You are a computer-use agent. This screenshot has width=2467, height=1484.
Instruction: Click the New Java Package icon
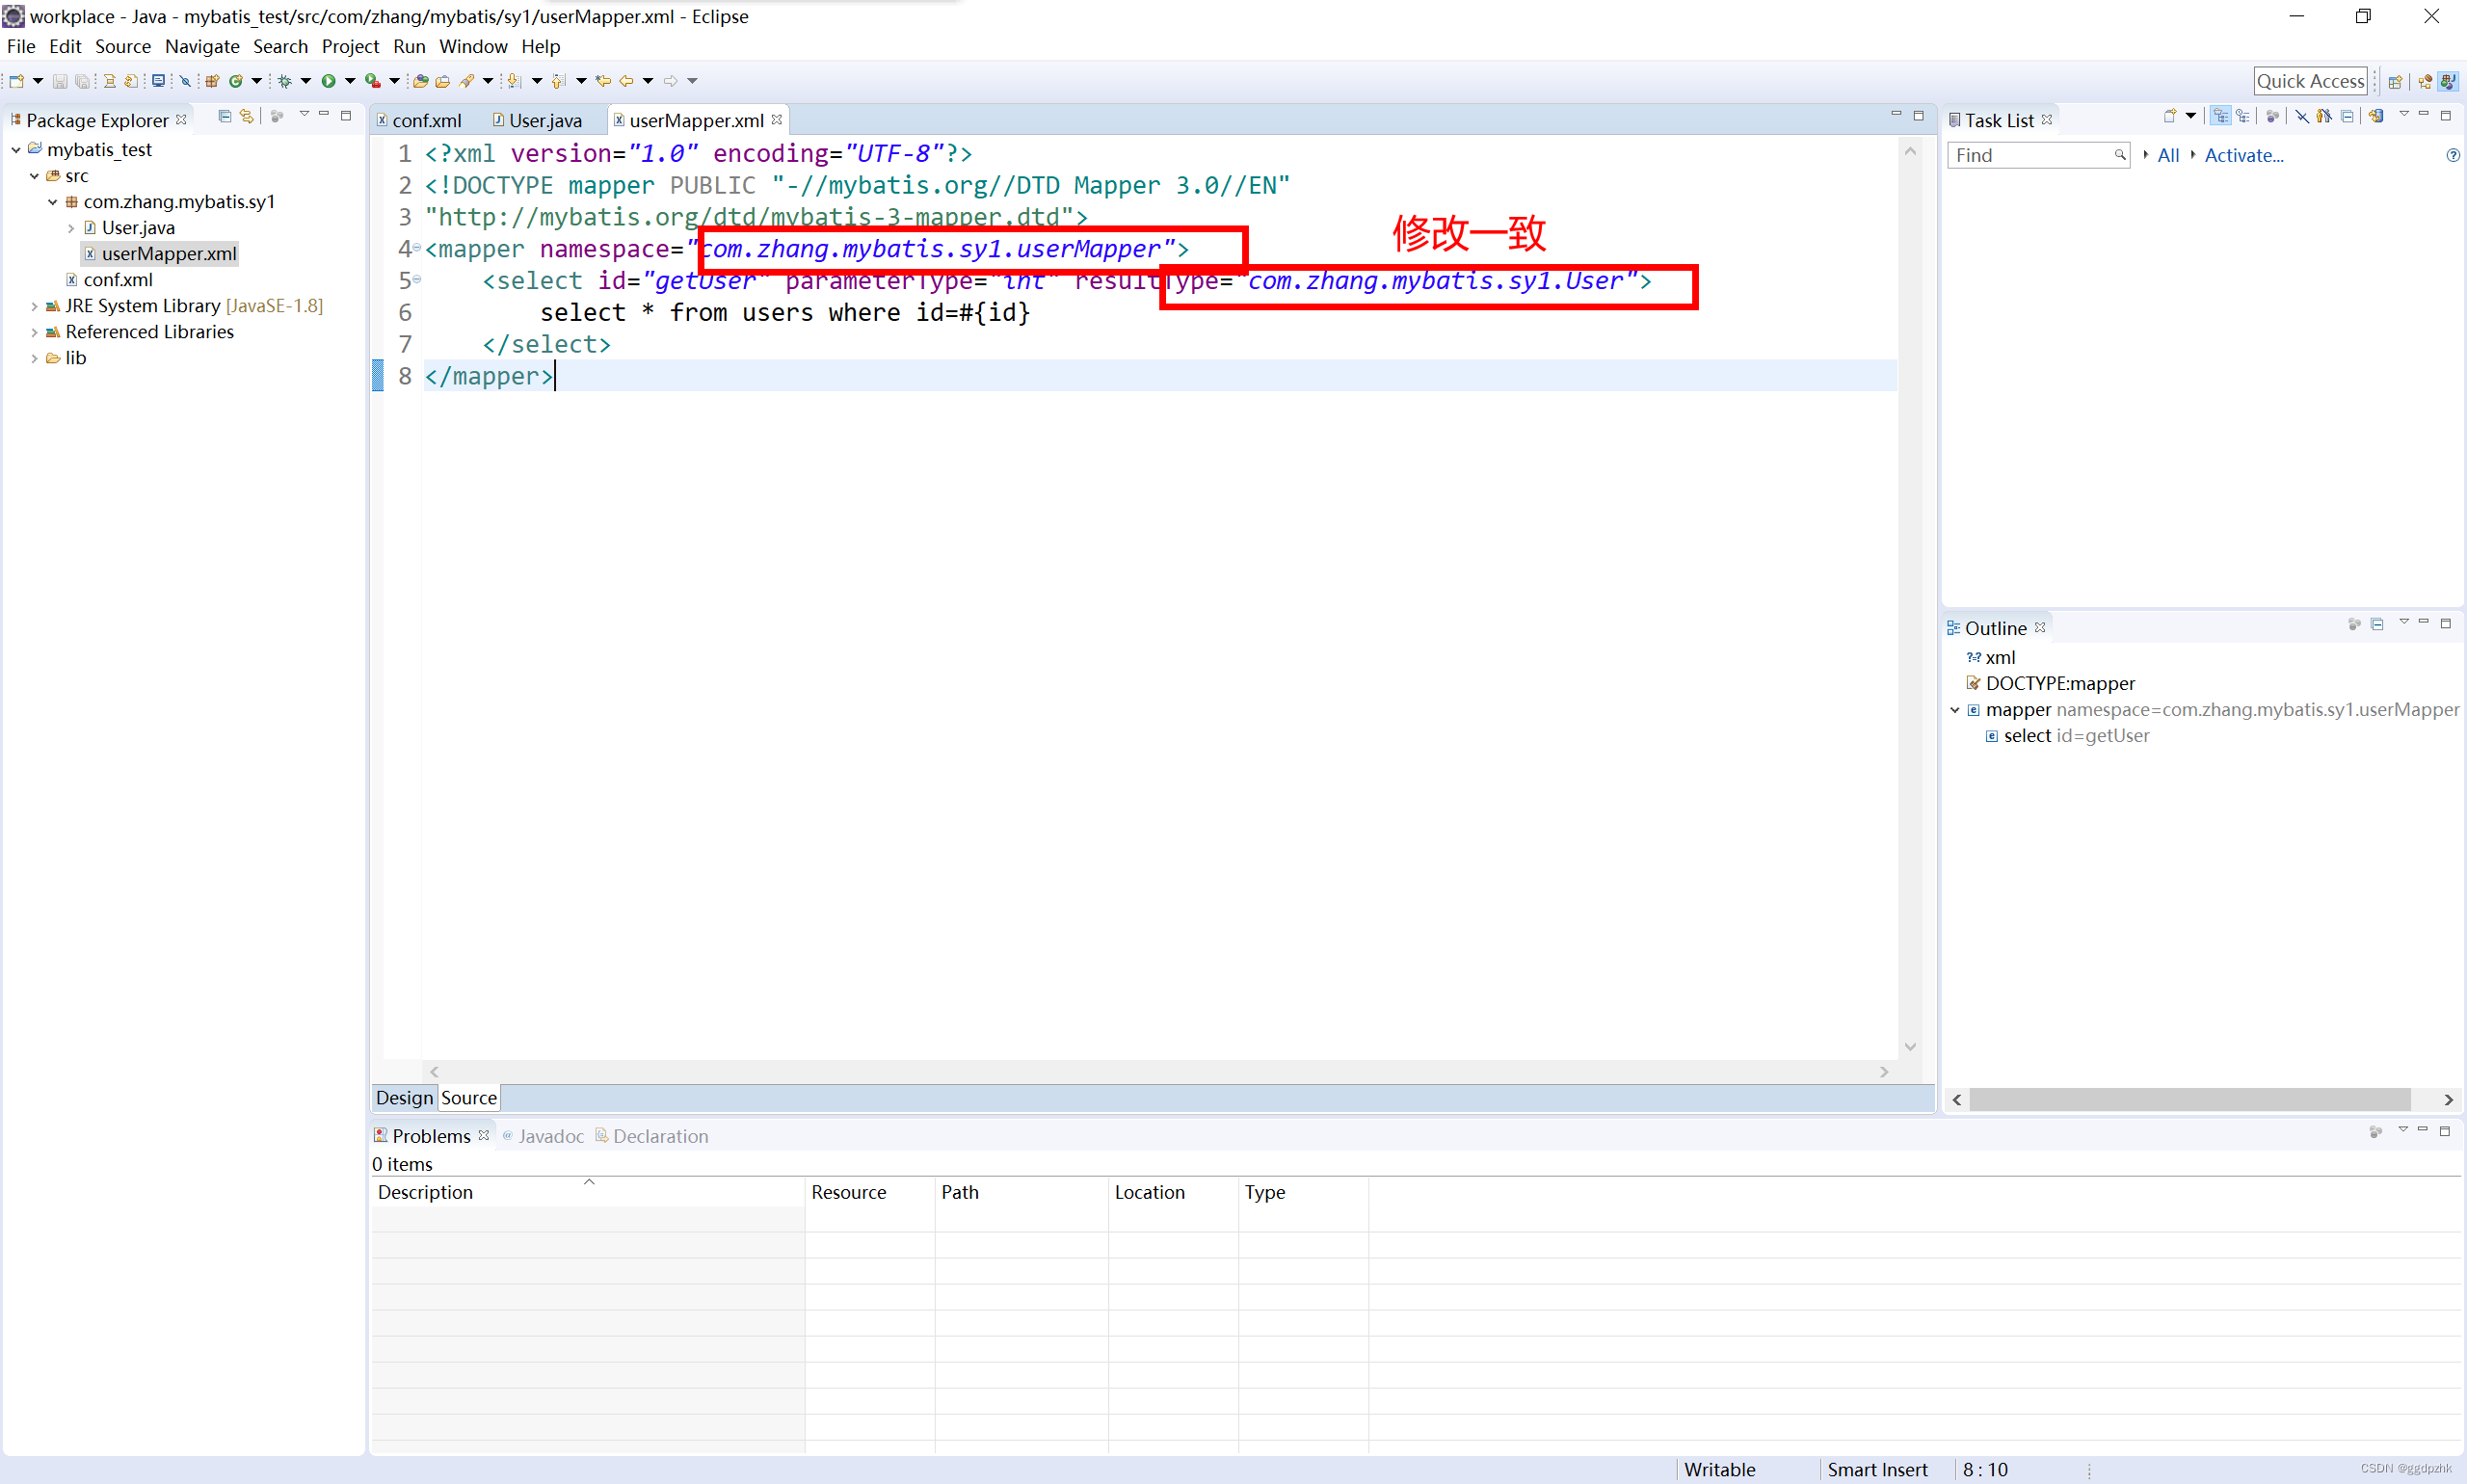tap(212, 81)
